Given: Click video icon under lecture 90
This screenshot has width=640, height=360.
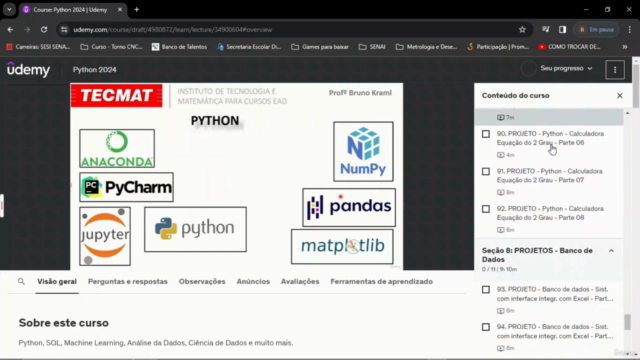Looking at the screenshot, I should [x=500, y=155].
